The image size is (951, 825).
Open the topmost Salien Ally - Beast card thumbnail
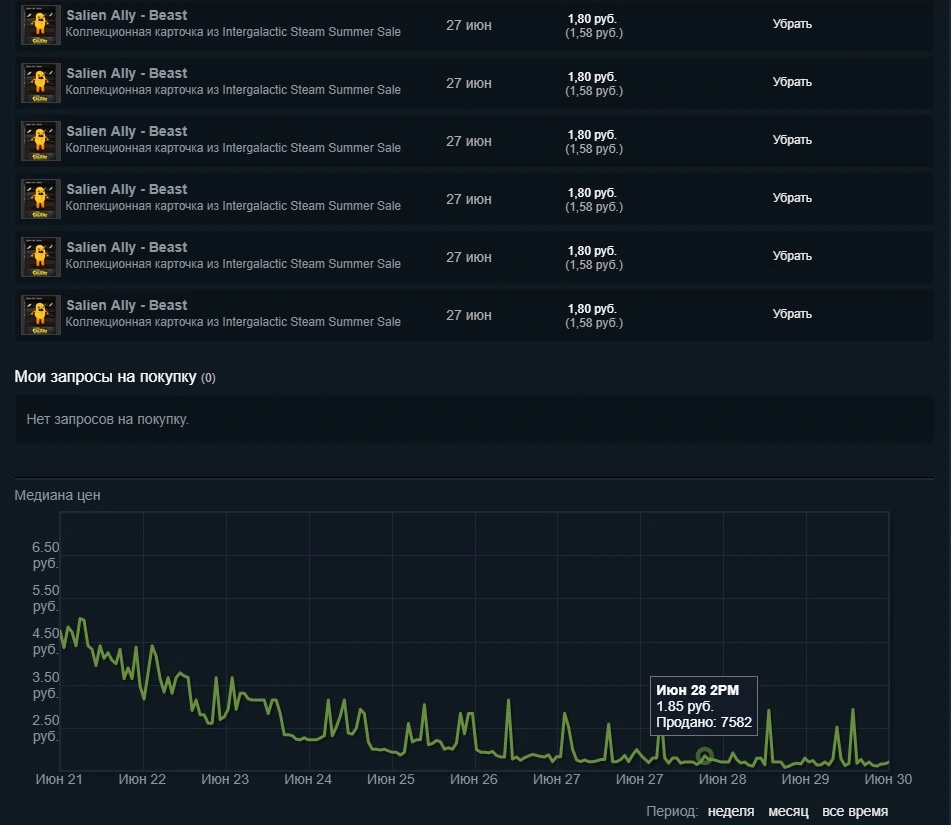pyautogui.click(x=41, y=25)
